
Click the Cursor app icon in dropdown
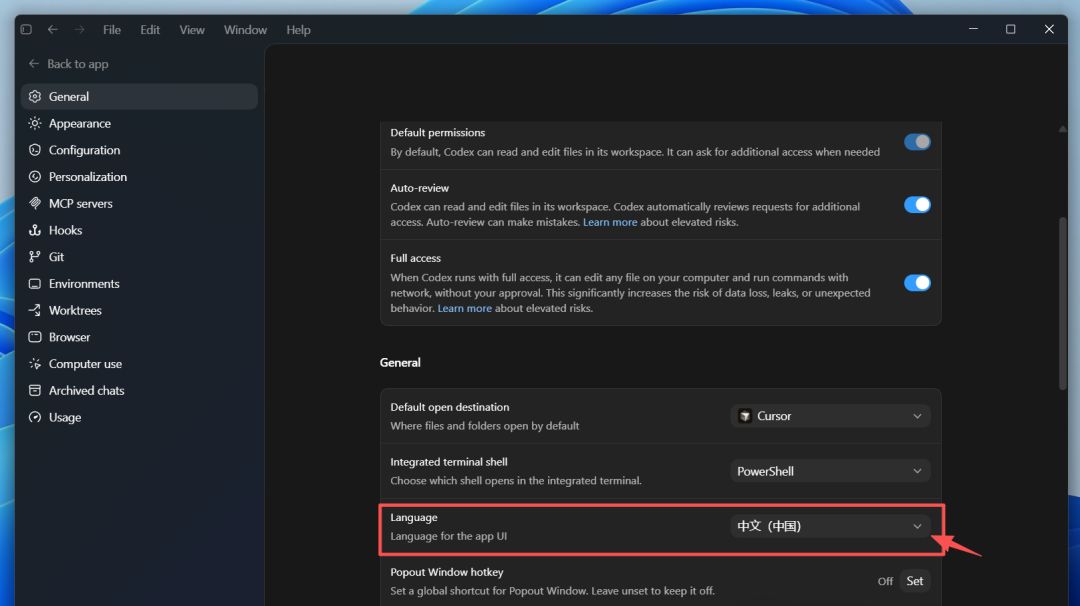pyautogui.click(x=745, y=416)
